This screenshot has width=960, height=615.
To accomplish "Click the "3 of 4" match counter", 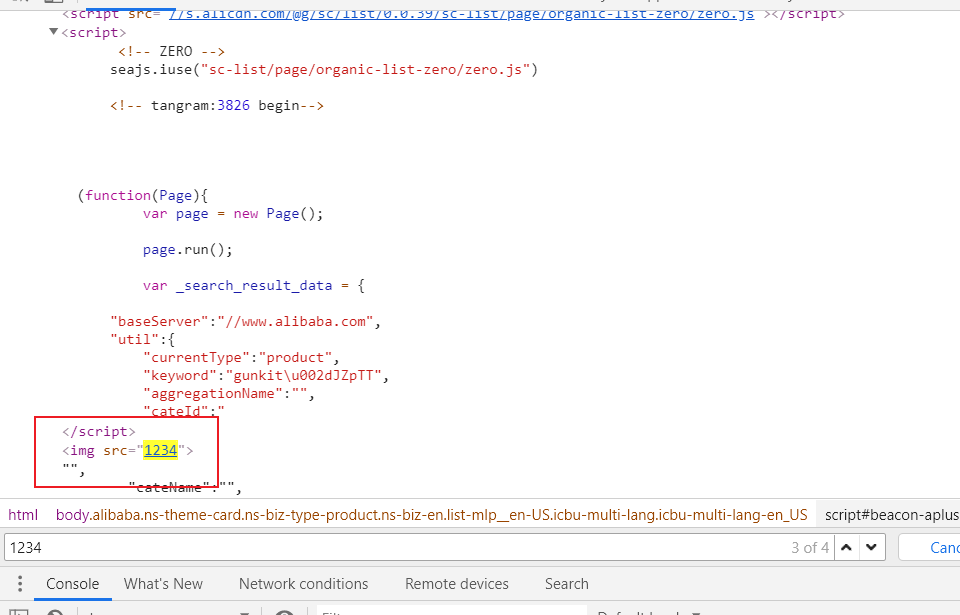I will pos(809,547).
